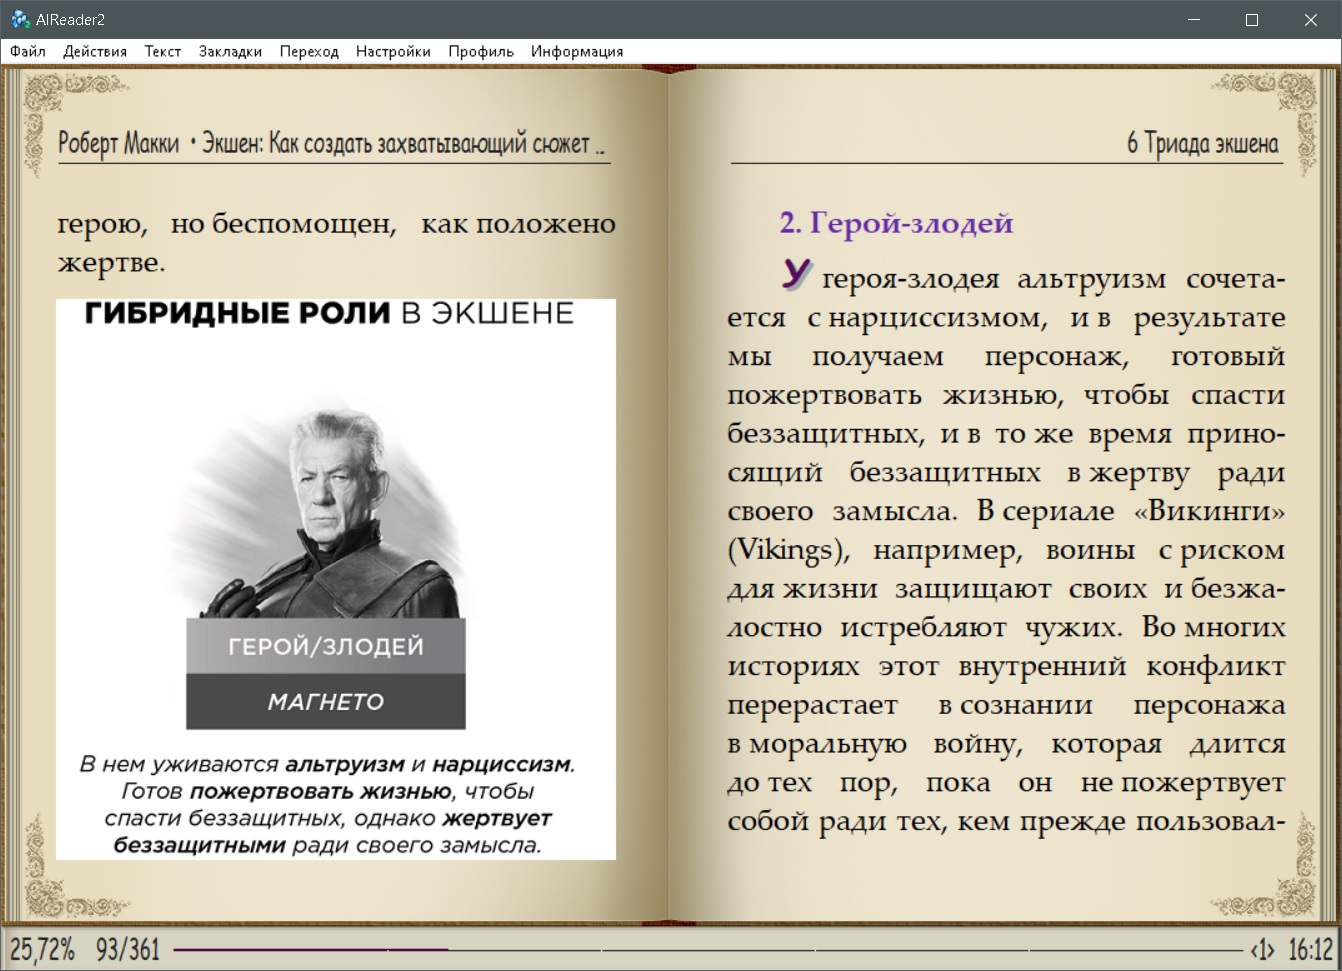The height and width of the screenshot is (971, 1342).
Task: Click the AlReader2 app icon in title bar
Action: (x=19, y=19)
